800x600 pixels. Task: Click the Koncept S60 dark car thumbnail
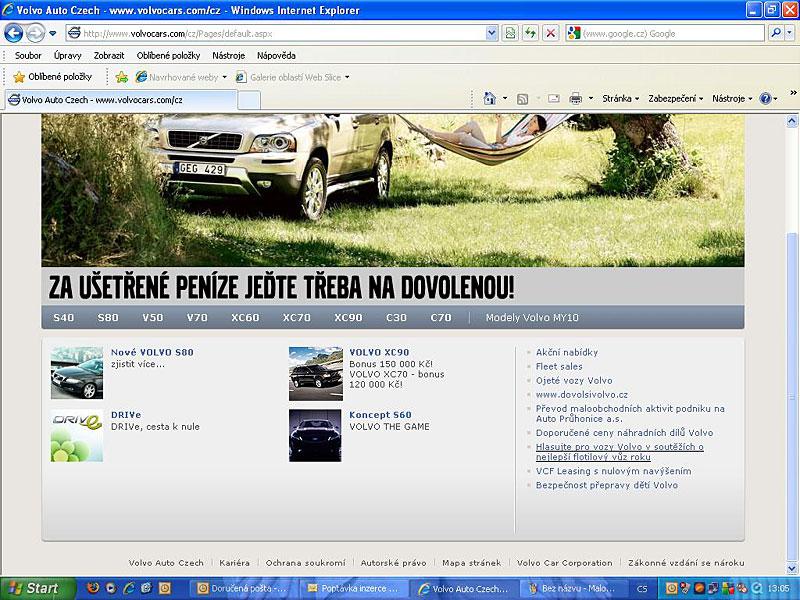315,436
